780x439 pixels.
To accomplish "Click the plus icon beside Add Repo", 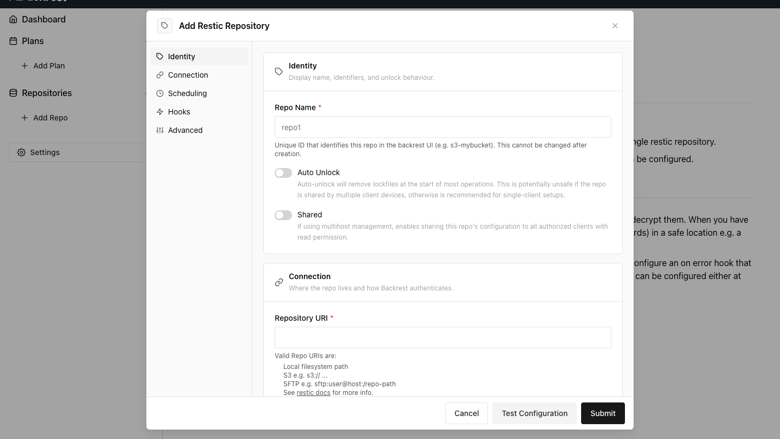I will (24, 118).
